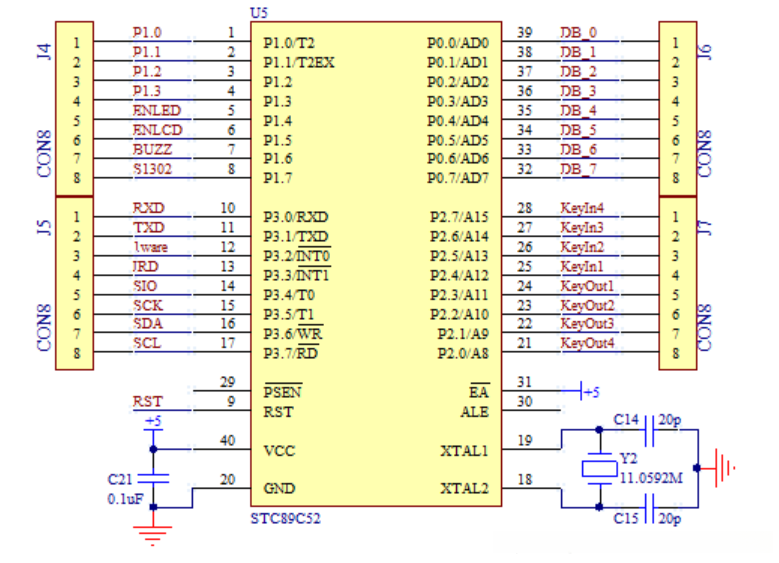Select the ENLCD net label

click(x=157, y=130)
